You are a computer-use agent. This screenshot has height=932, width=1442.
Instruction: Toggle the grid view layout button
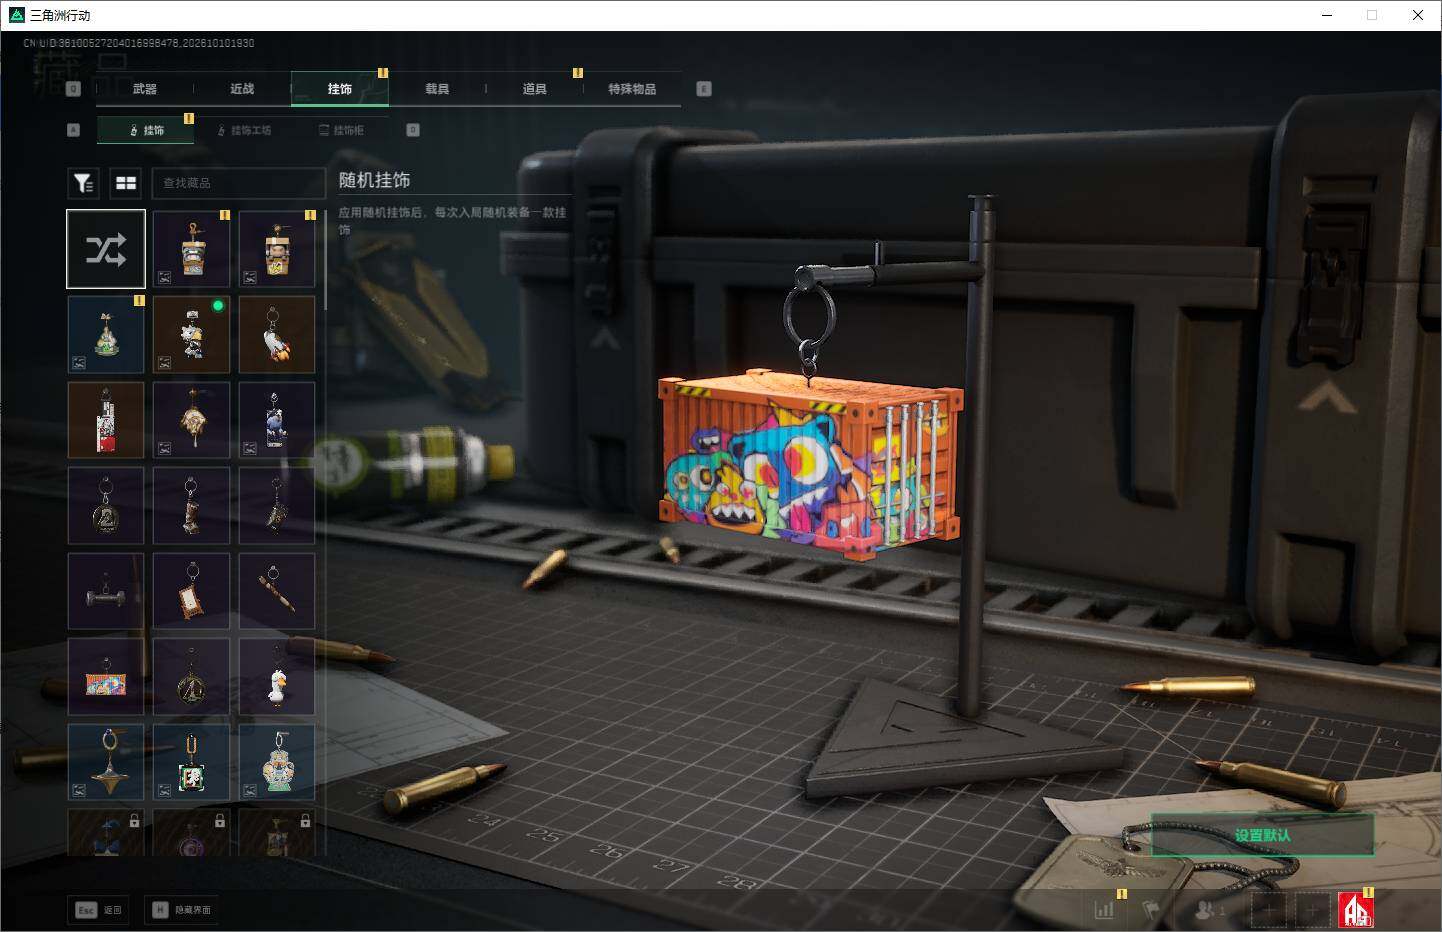[126, 183]
